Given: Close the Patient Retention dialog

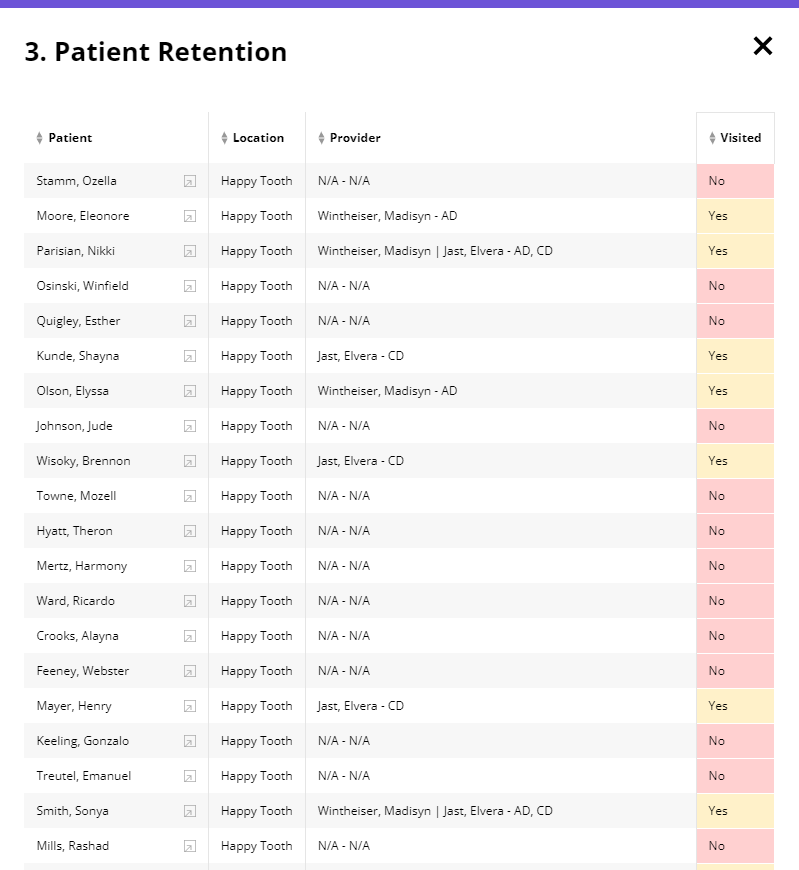Looking at the screenshot, I should tap(763, 46).
